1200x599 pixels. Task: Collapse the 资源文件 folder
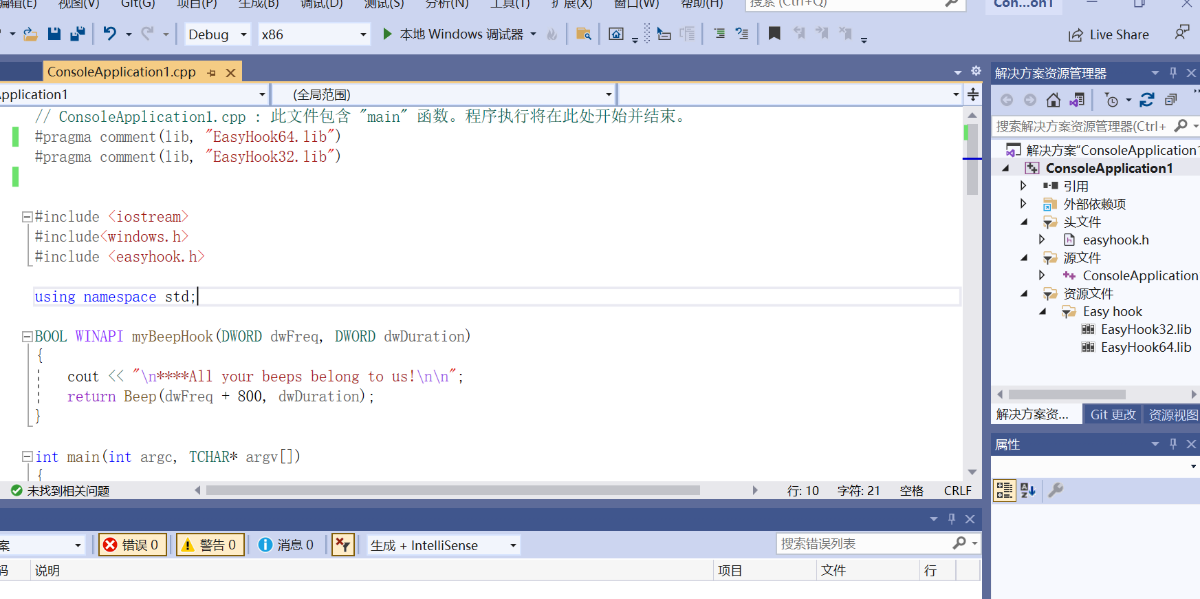pos(1023,294)
